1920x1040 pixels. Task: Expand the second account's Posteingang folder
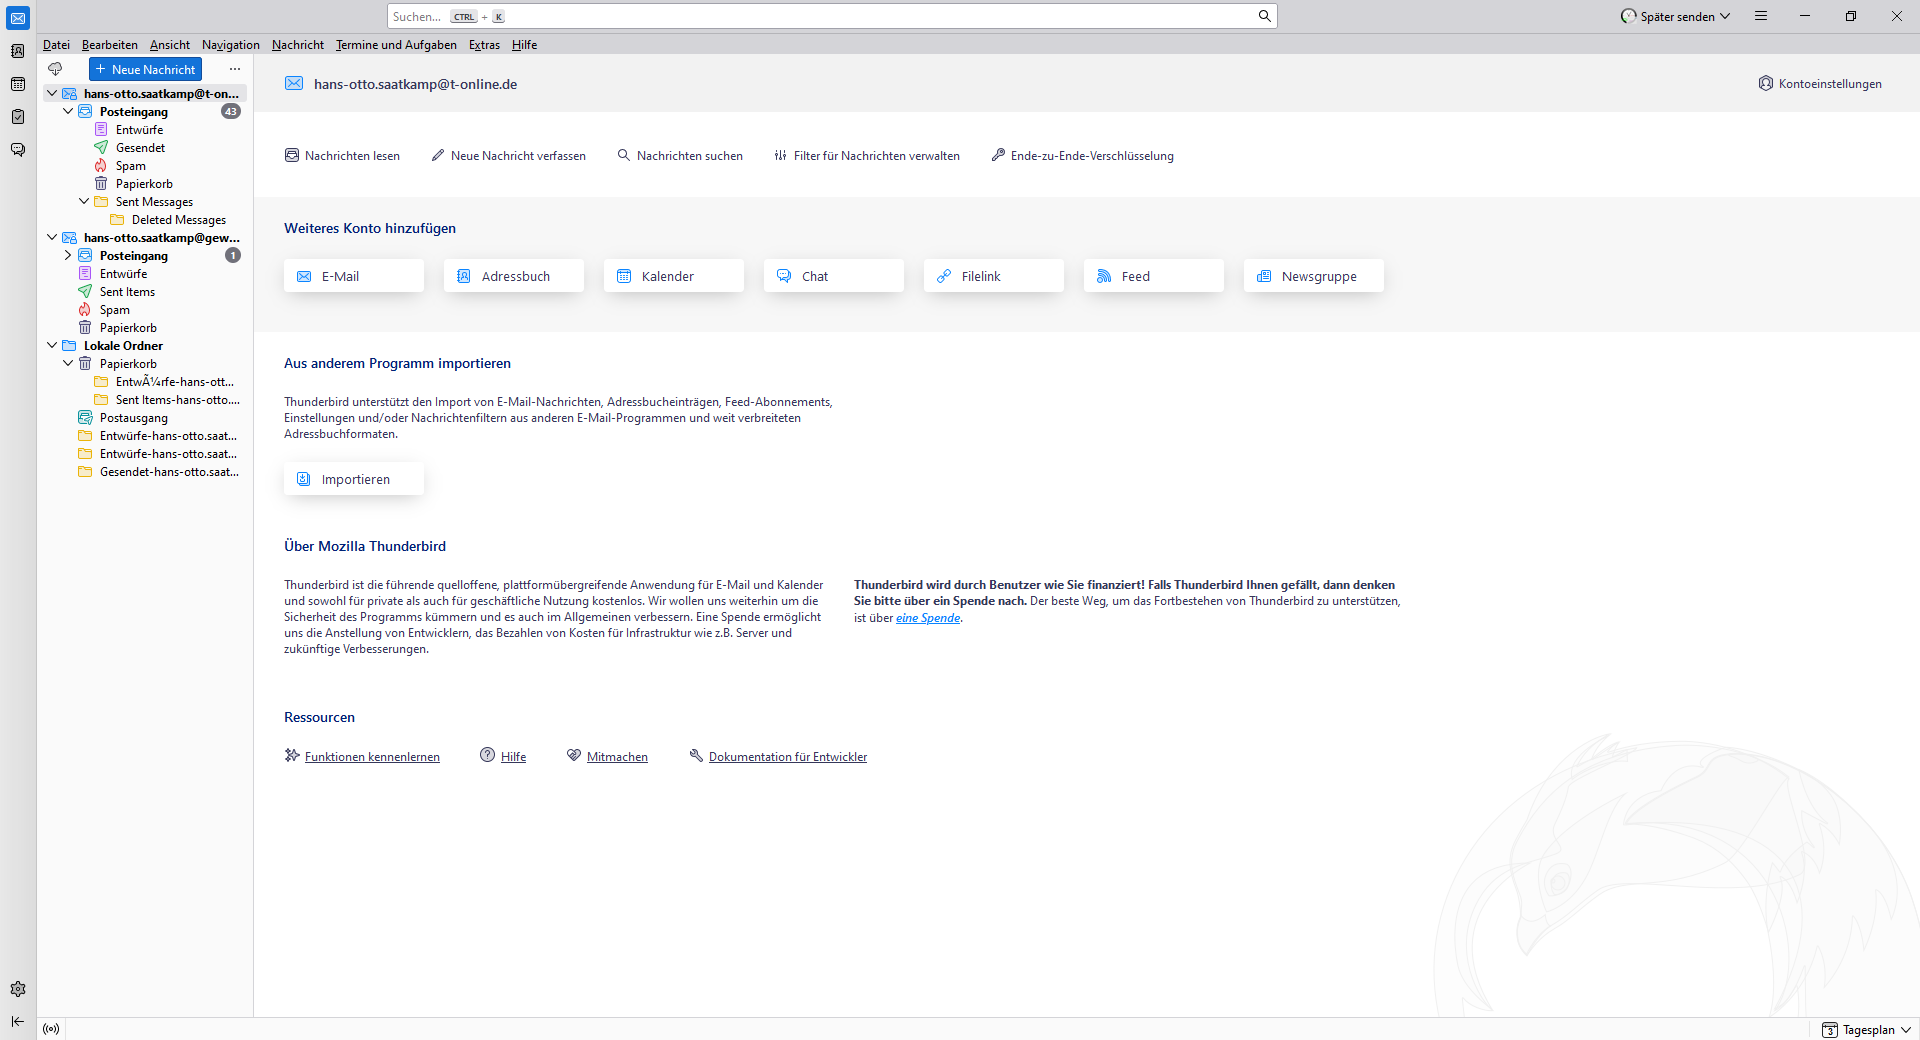(68, 255)
